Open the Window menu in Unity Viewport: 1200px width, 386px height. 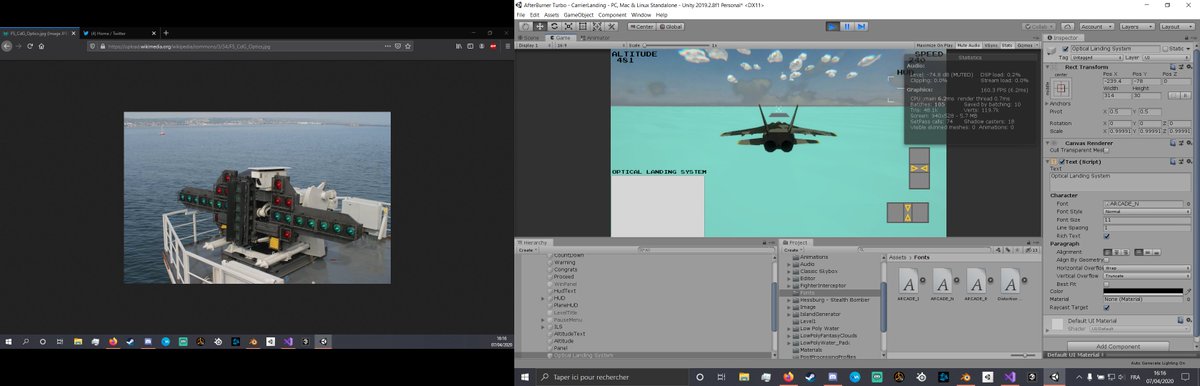(x=642, y=15)
